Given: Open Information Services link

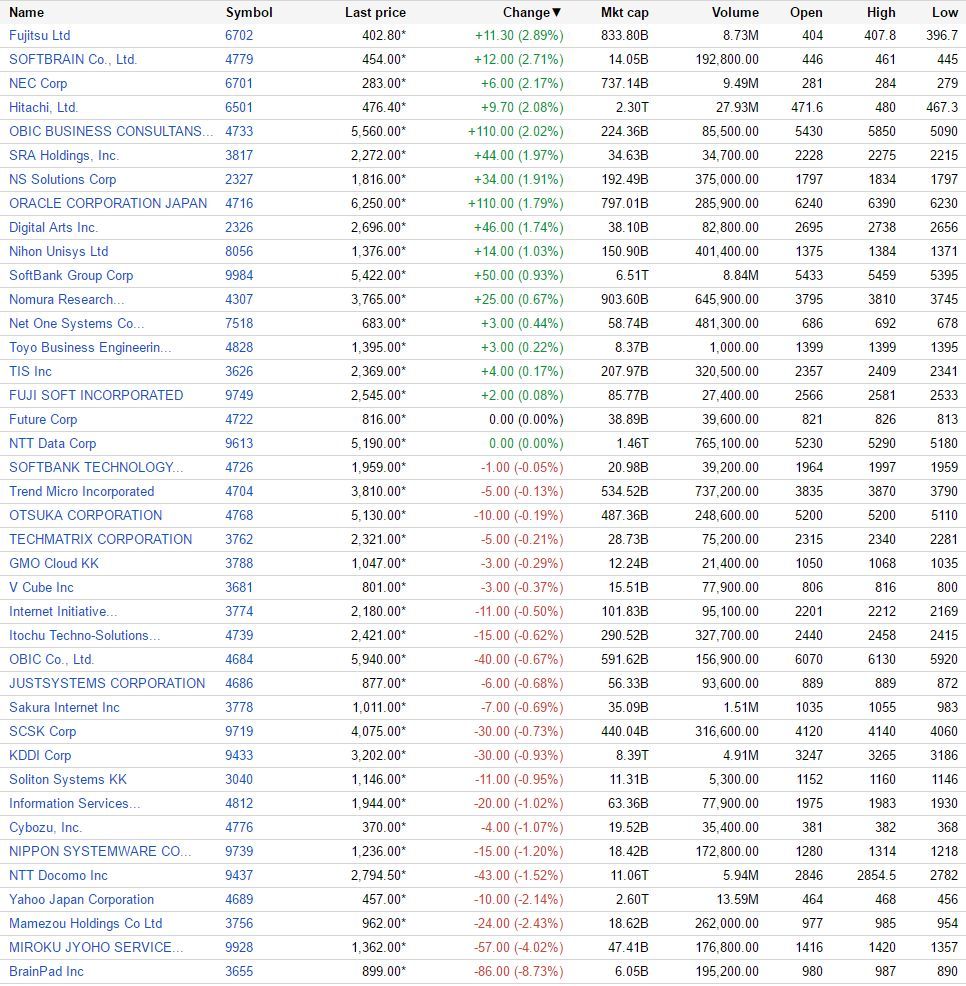Looking at the screenshot, I should [75, 803].
